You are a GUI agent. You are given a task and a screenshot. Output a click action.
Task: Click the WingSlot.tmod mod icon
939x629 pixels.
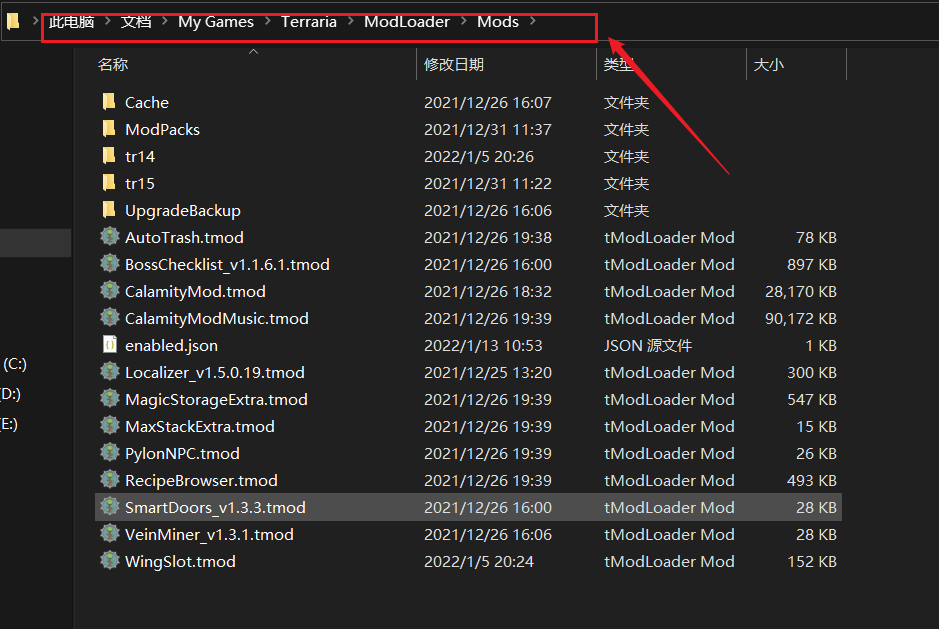point(109,561)
